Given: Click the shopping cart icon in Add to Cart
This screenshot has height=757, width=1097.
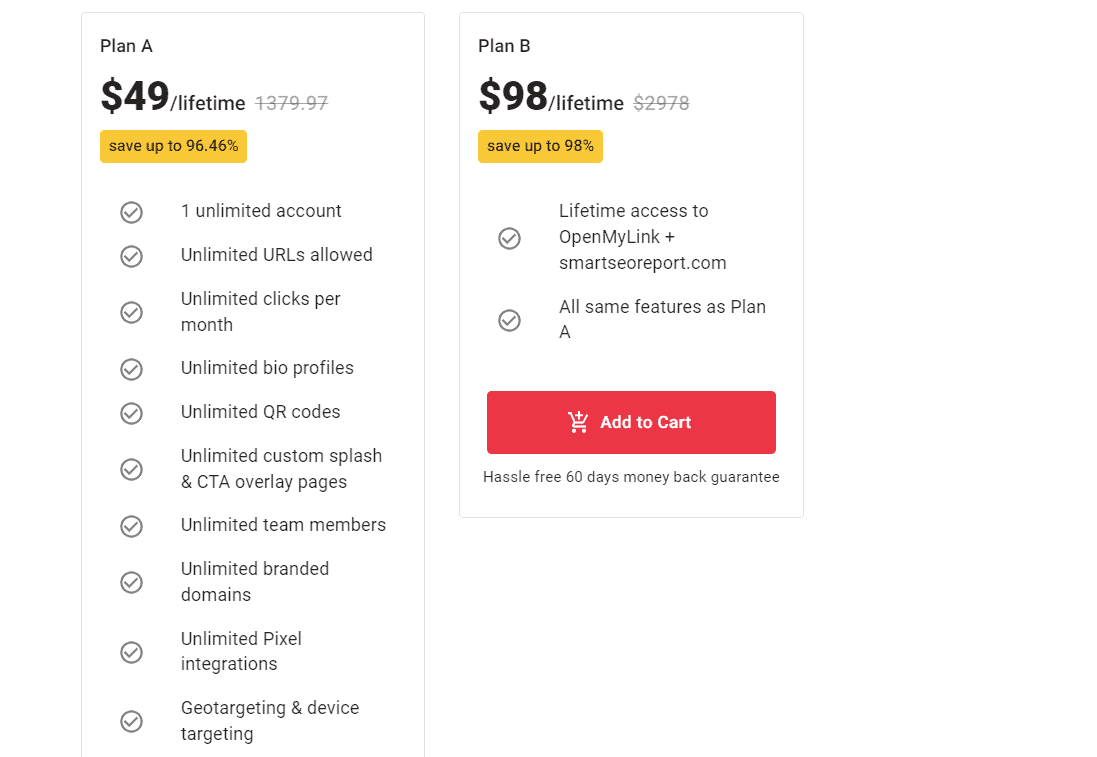Looking at the screenshot, I should tap(578, 422).
